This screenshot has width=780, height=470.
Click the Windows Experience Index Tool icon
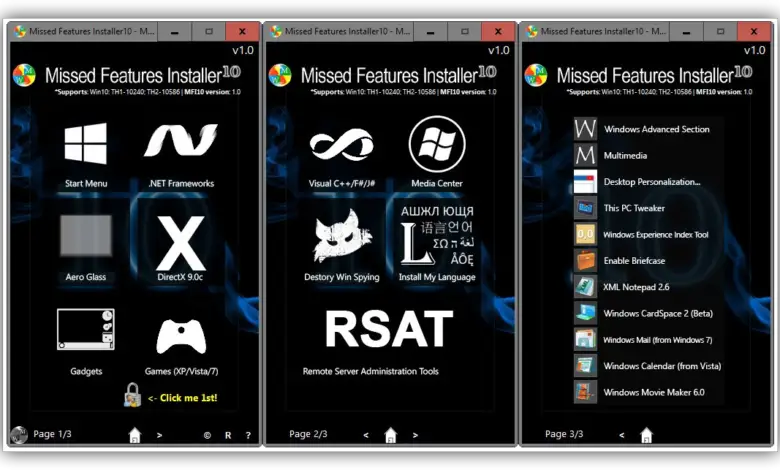(x=585, y=234)
